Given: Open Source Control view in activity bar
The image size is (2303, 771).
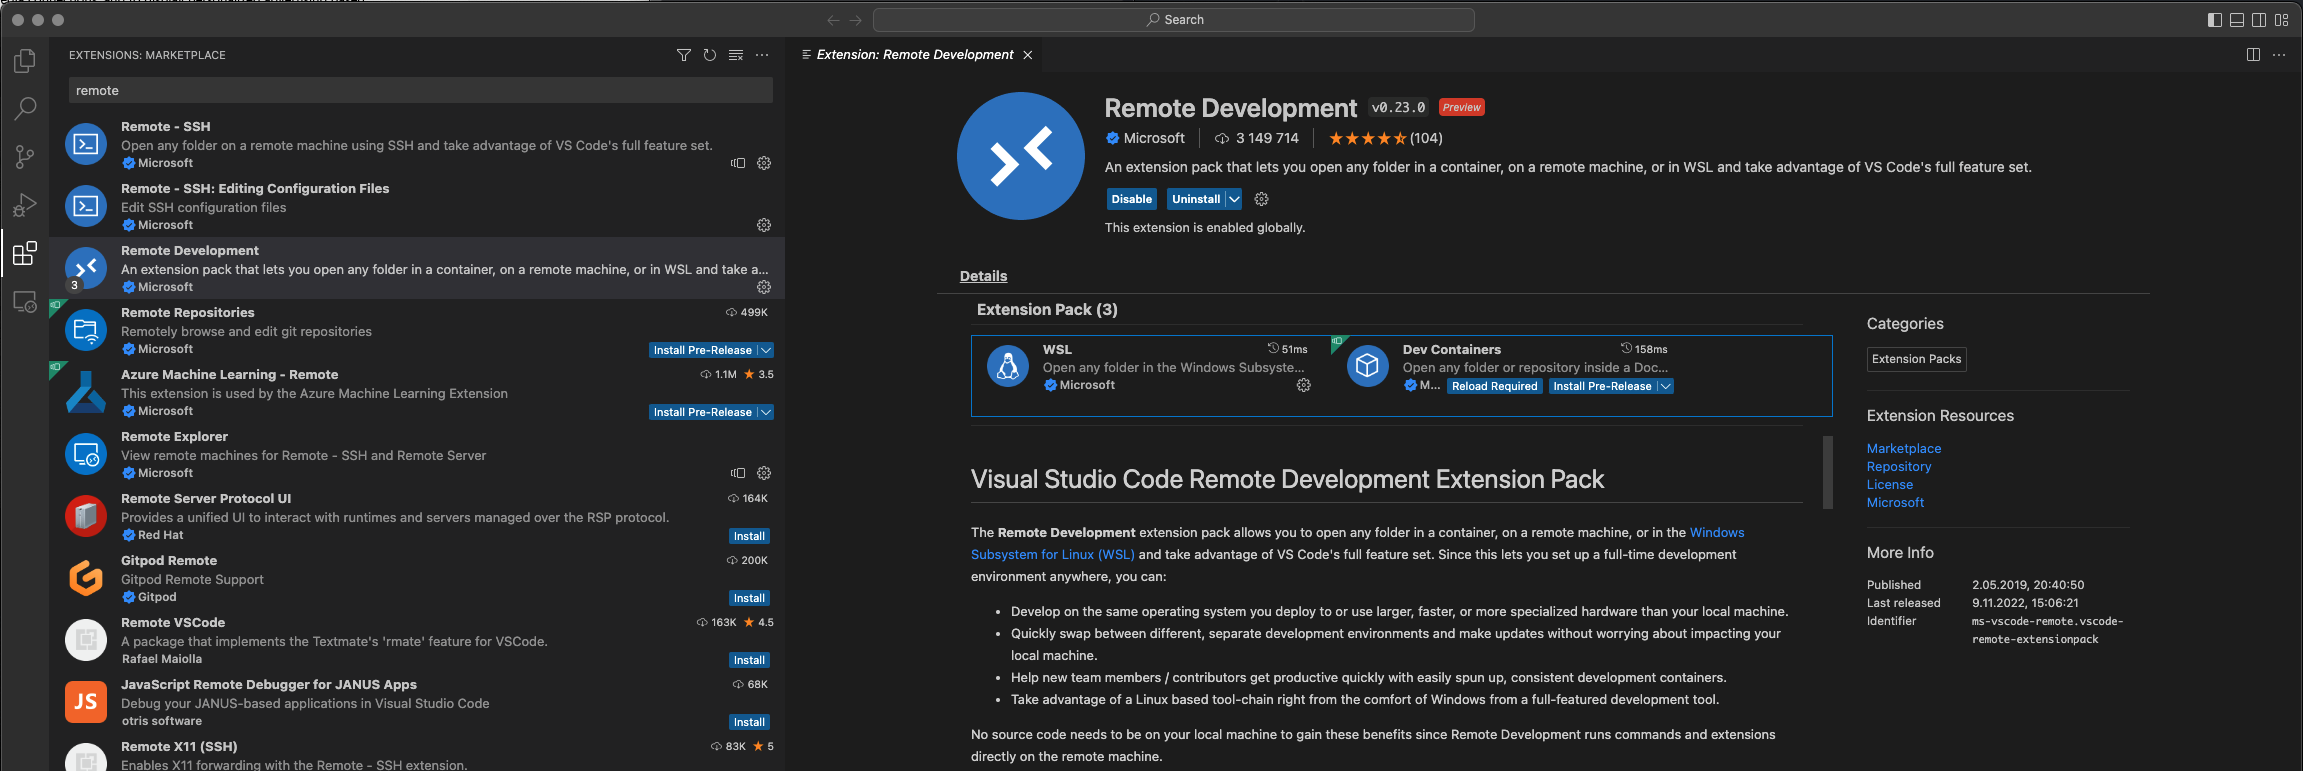Looking at the screenshot, I should (x=25, y=157).
